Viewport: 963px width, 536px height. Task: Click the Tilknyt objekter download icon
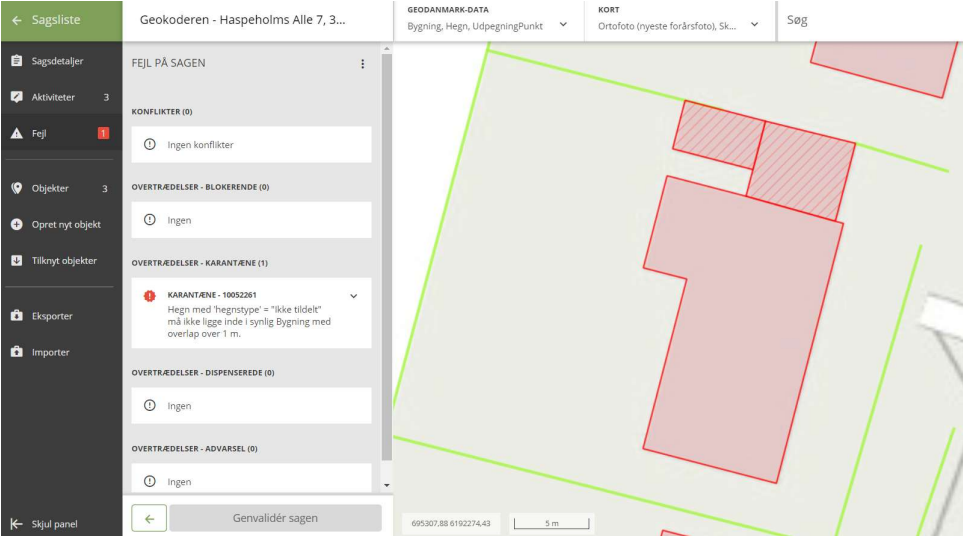click(16, 261)
